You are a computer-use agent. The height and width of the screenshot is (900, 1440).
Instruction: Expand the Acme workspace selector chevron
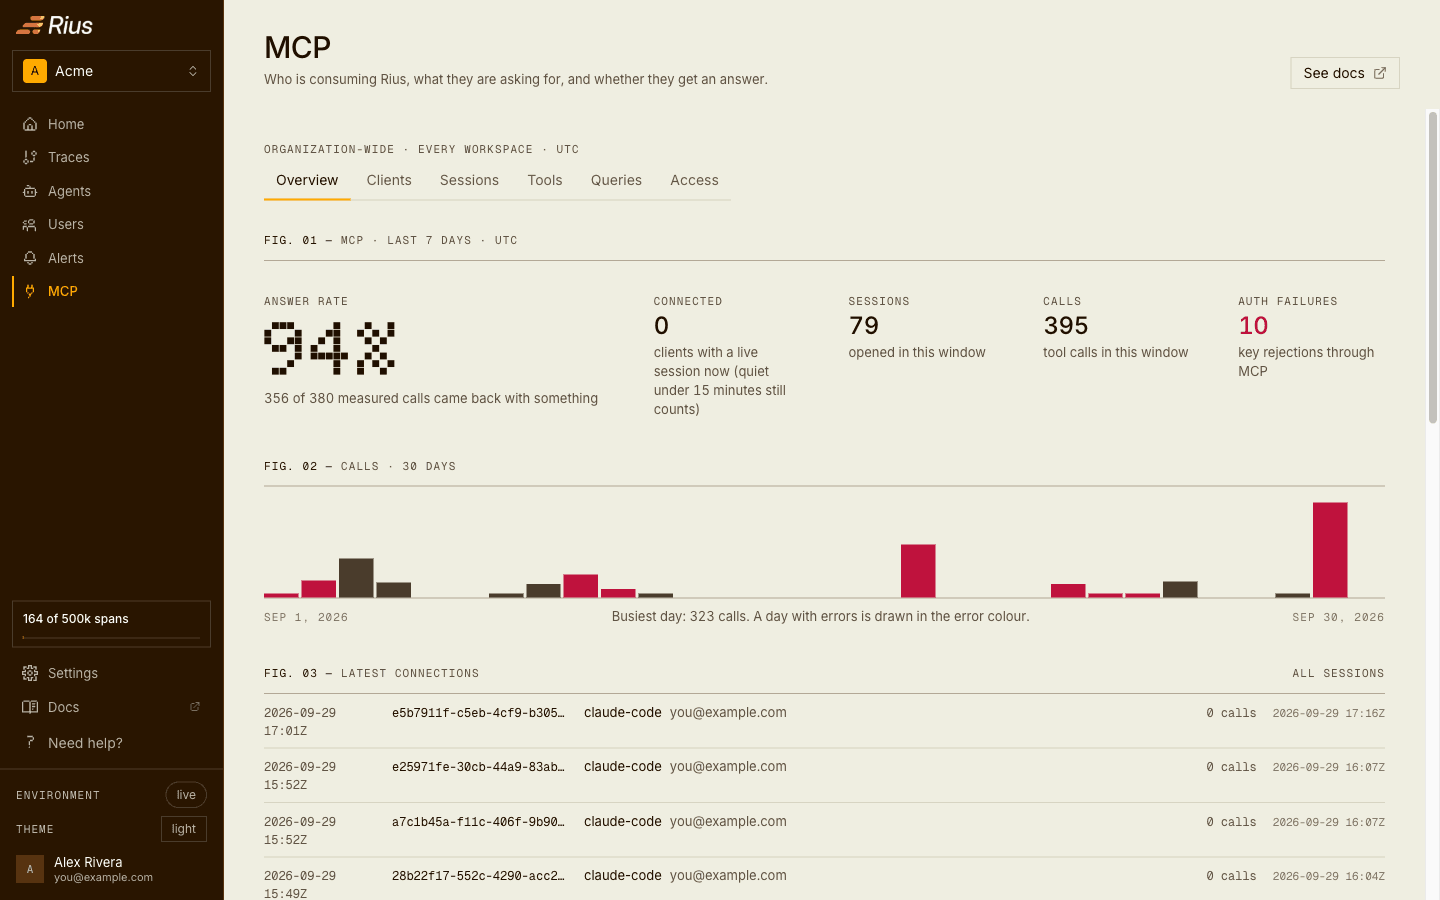coord(193,71)
